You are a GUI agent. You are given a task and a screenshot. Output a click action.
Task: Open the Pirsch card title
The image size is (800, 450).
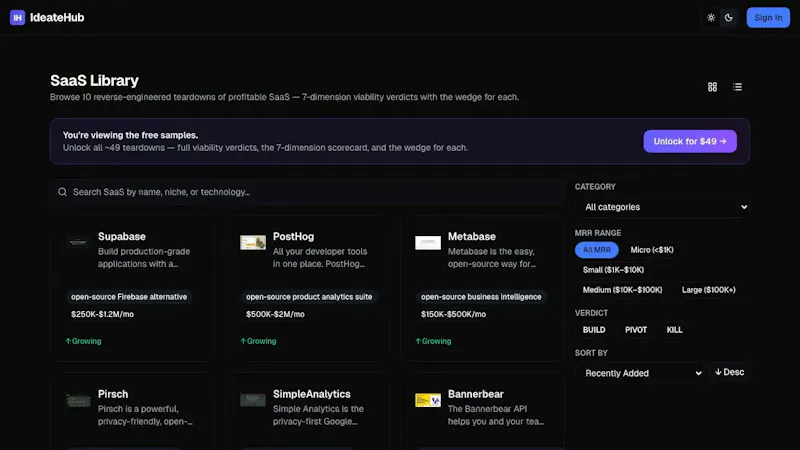[x=113, y=394]
